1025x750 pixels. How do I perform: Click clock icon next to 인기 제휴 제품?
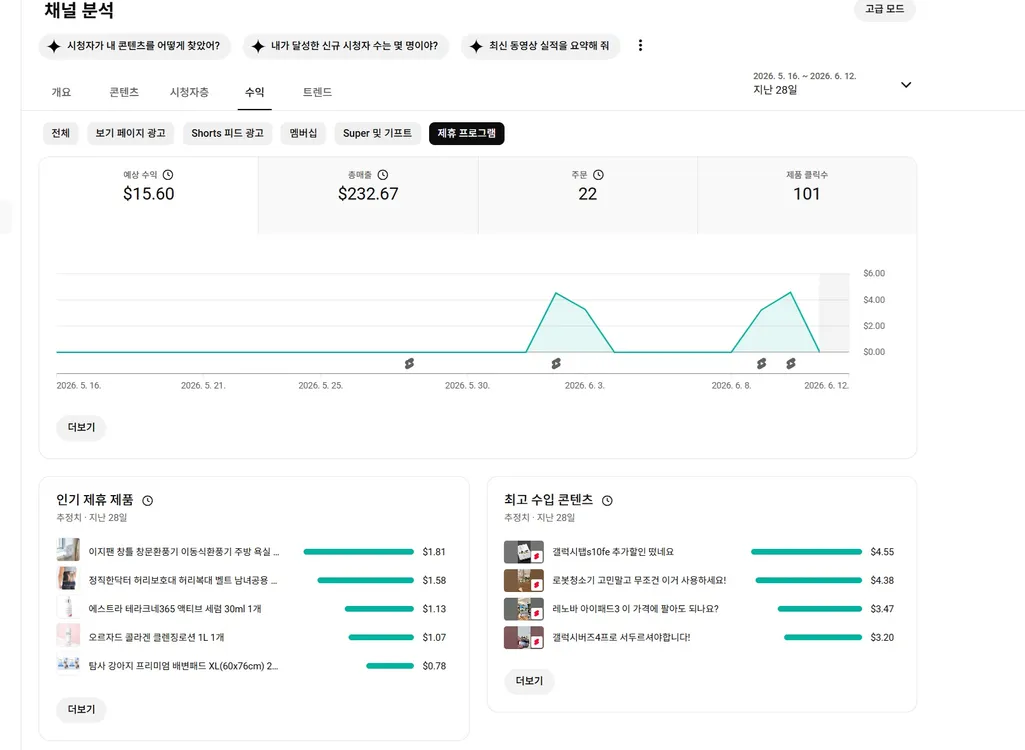tap(148, 500)
